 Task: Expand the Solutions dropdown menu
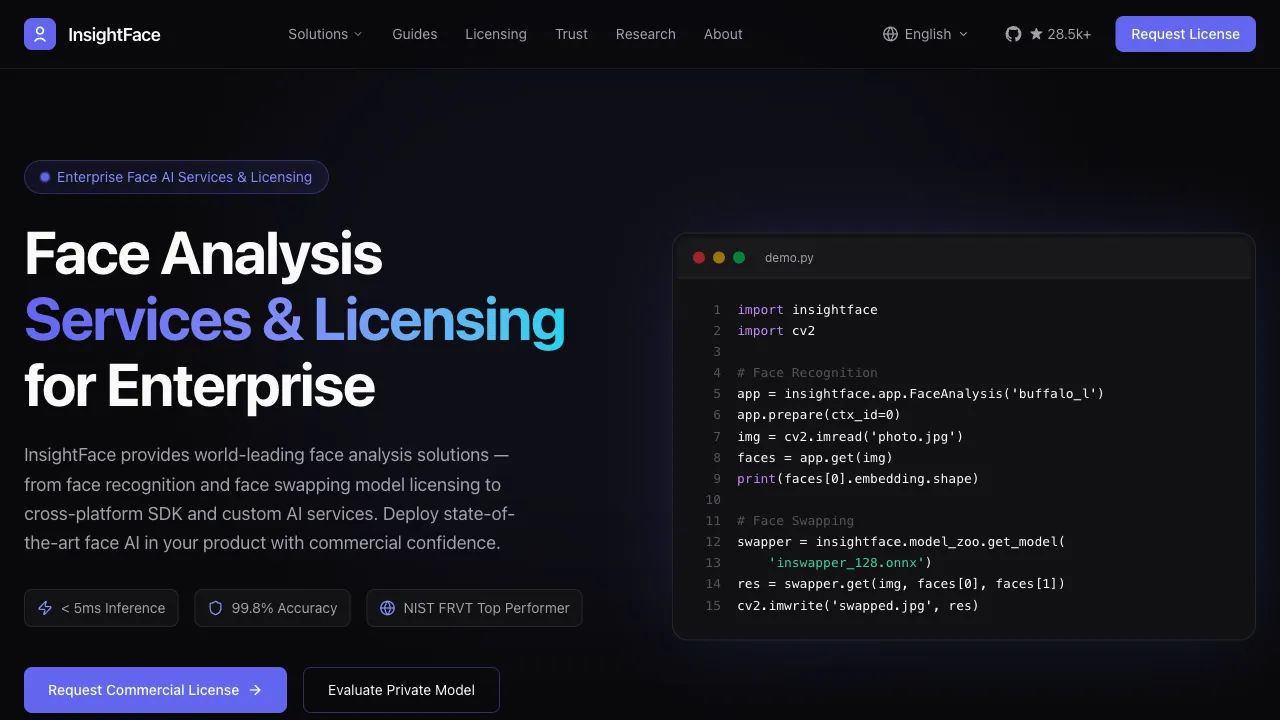pos(326,34)
